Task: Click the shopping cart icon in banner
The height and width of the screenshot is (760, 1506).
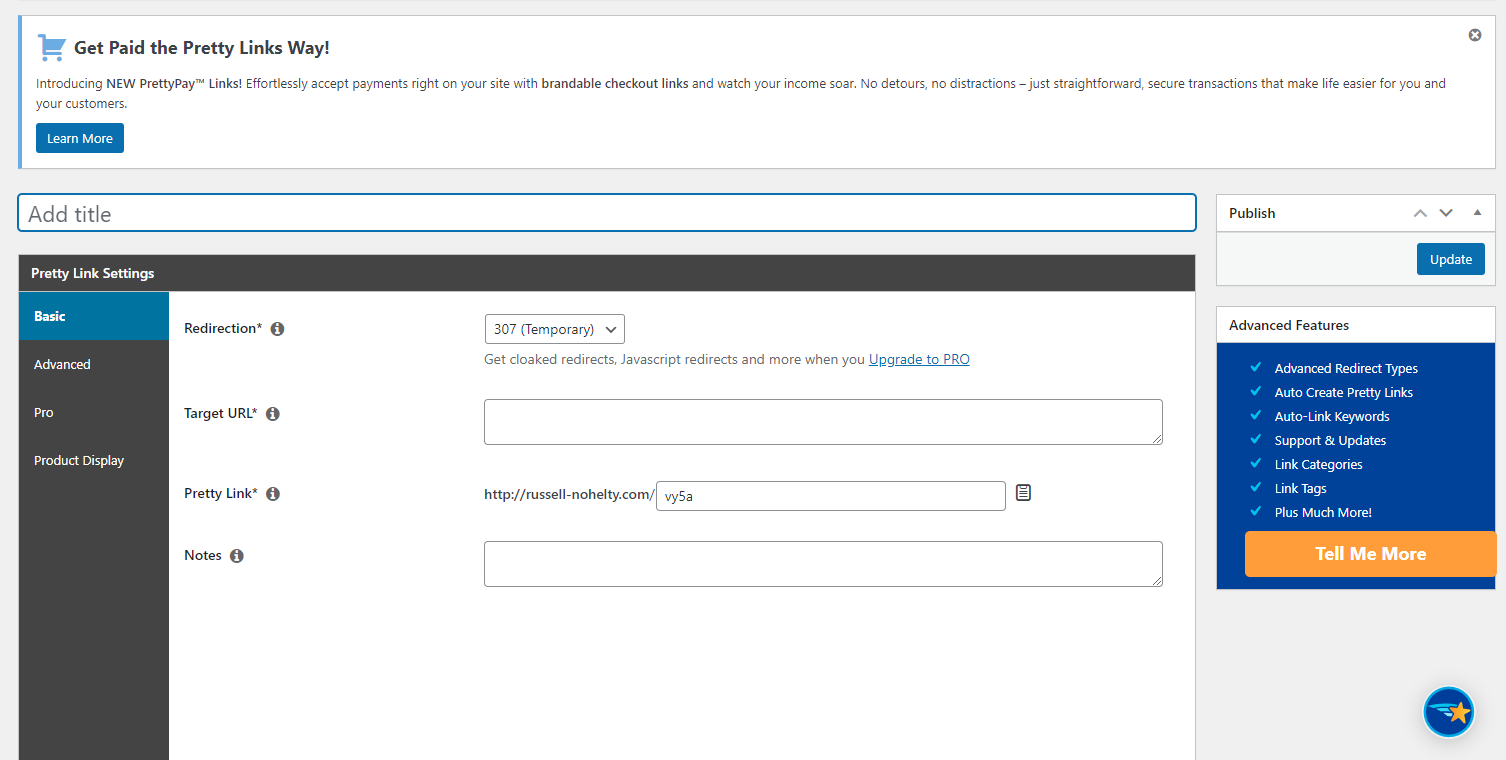Action: (51, 47)
